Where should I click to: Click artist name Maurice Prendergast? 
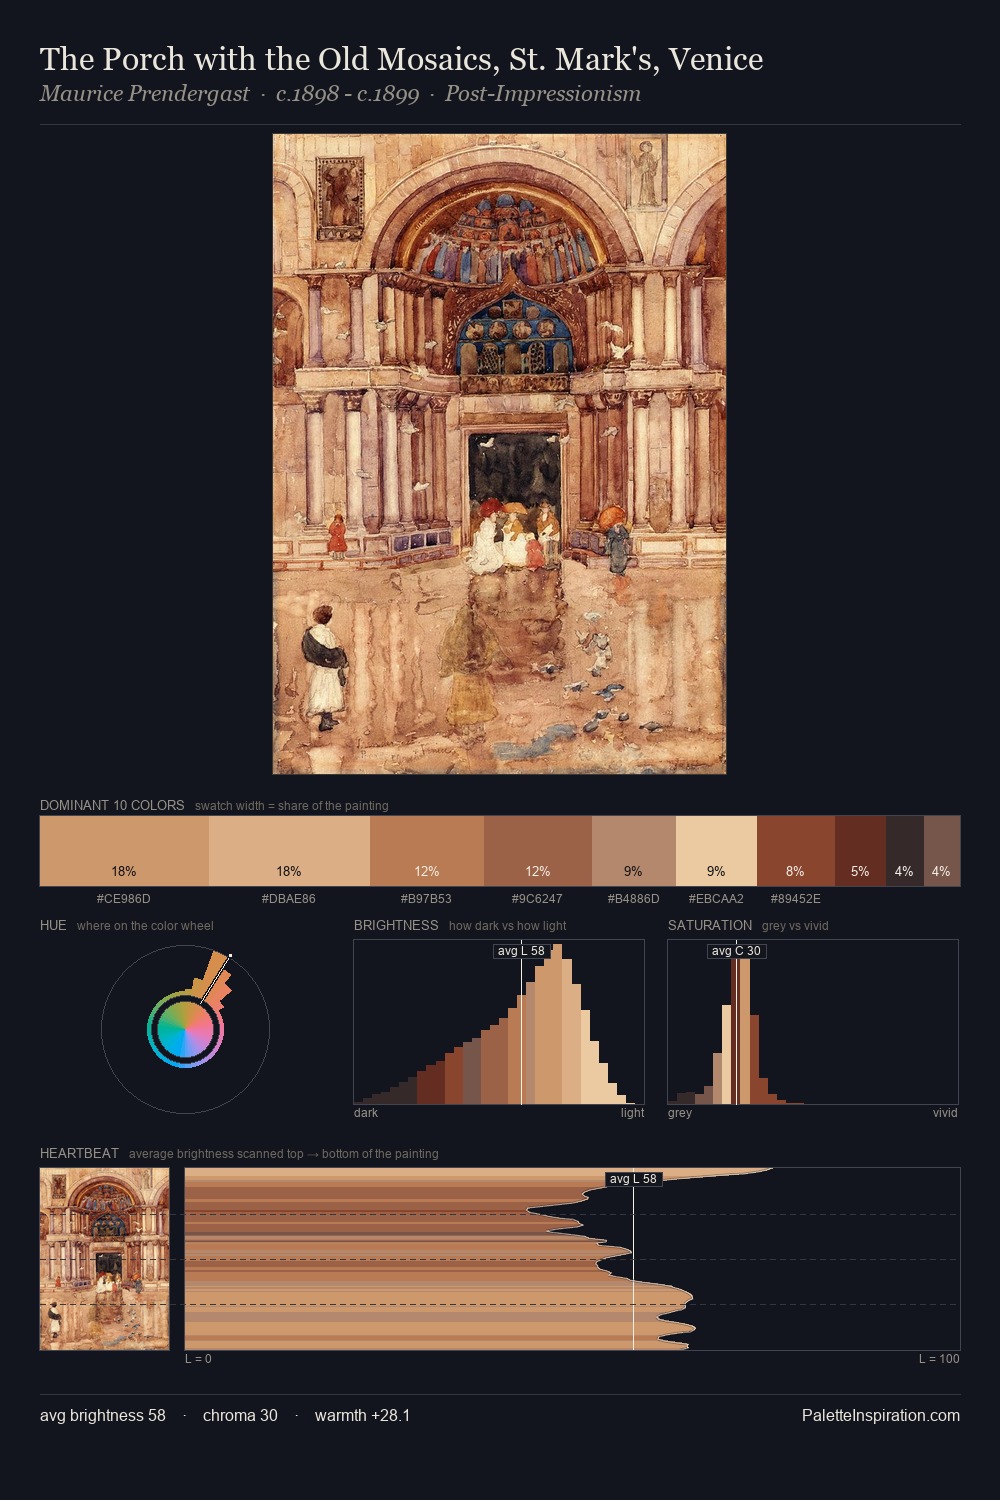coord(144,94)
